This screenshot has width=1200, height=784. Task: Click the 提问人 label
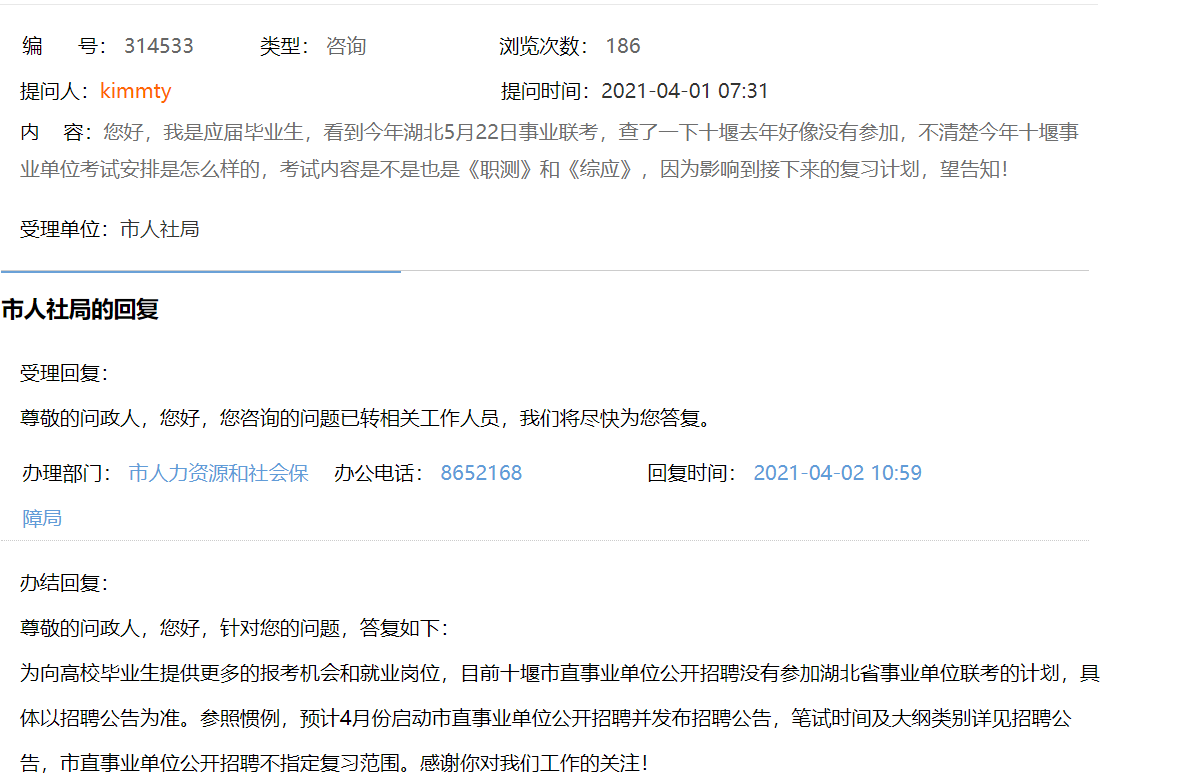[x=56, y=91]
